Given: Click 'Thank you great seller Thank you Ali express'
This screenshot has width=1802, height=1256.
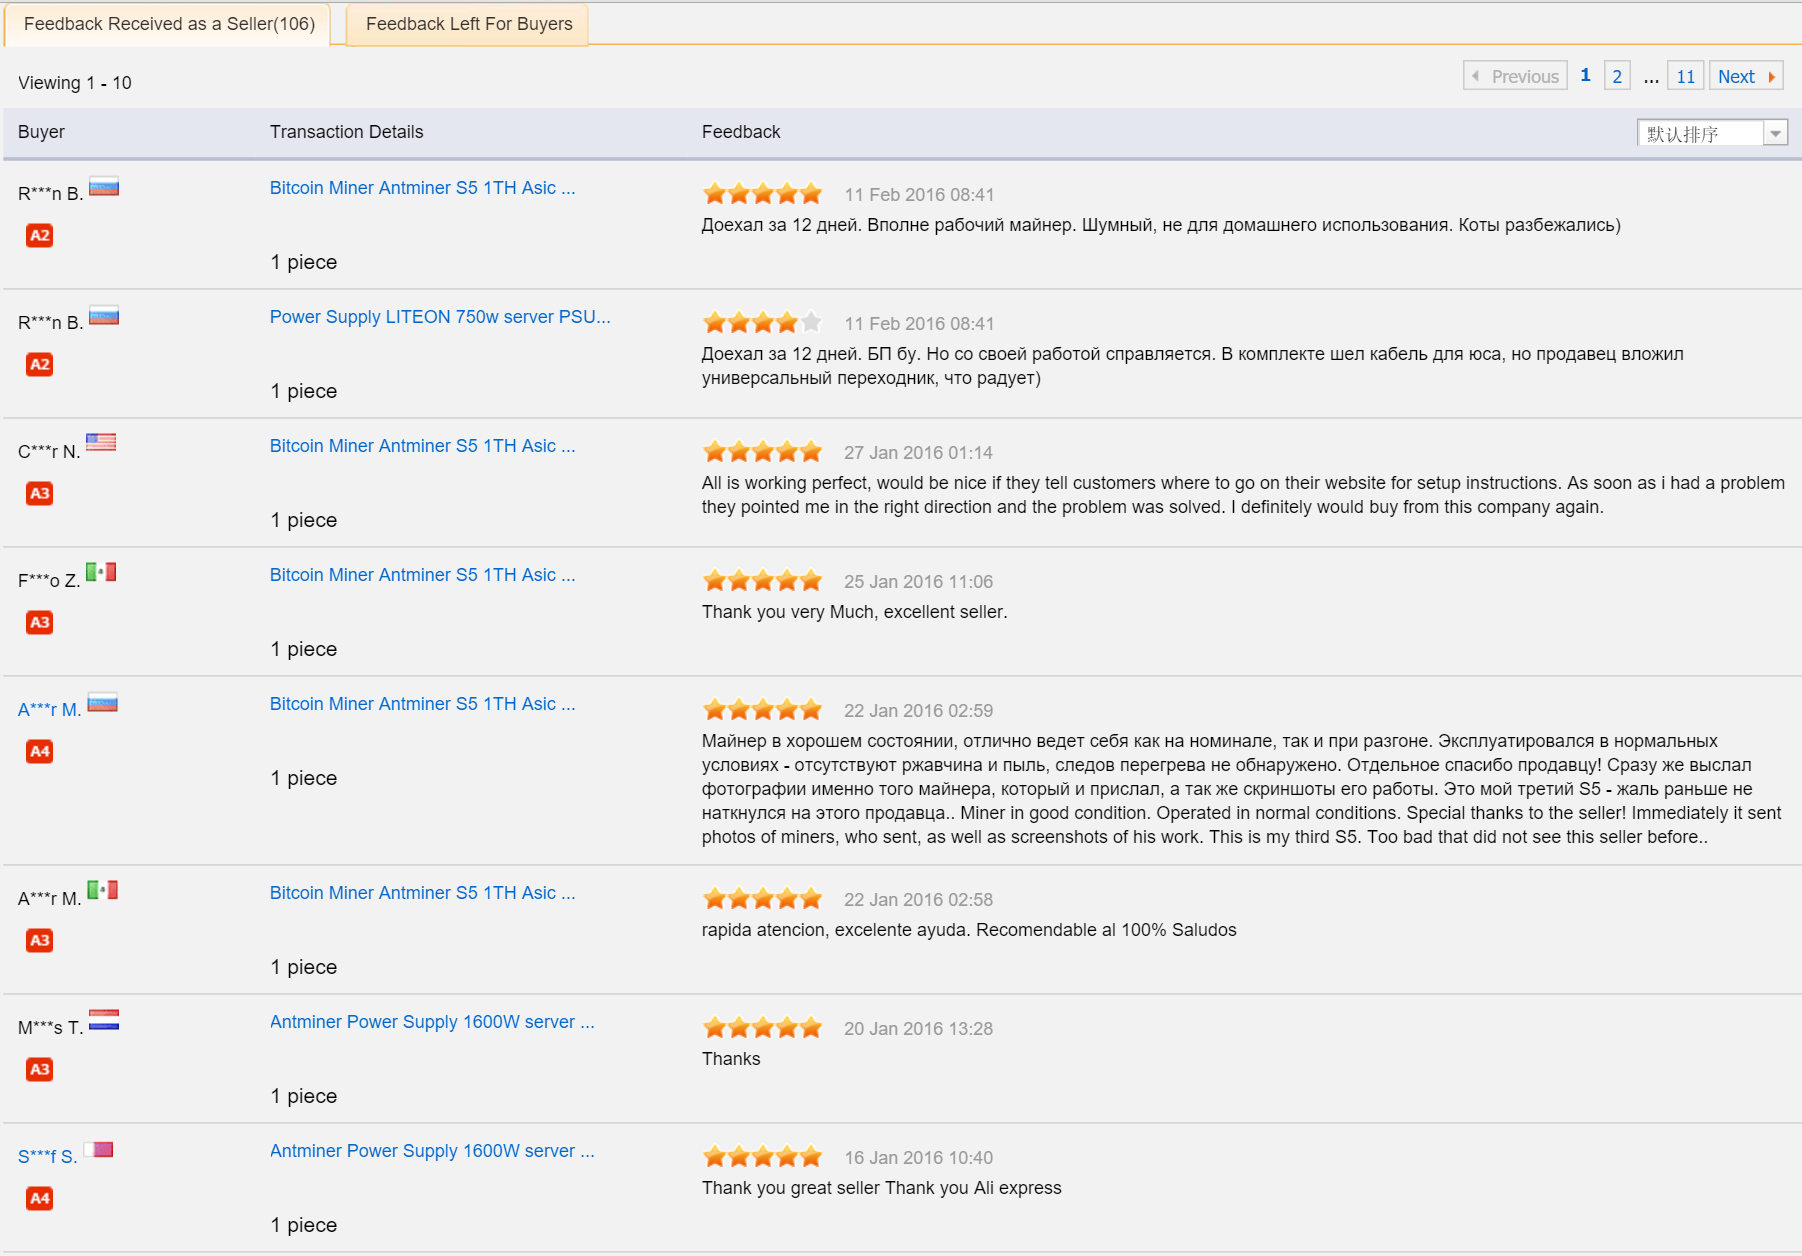Looking at the screenshot, I should [881, 1188].
